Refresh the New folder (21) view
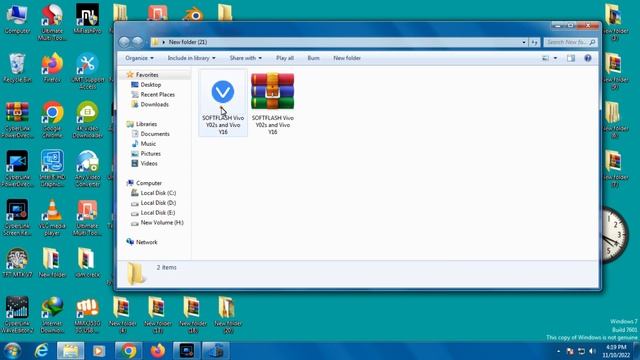640x360 pixels. click(x=534, y=42)
